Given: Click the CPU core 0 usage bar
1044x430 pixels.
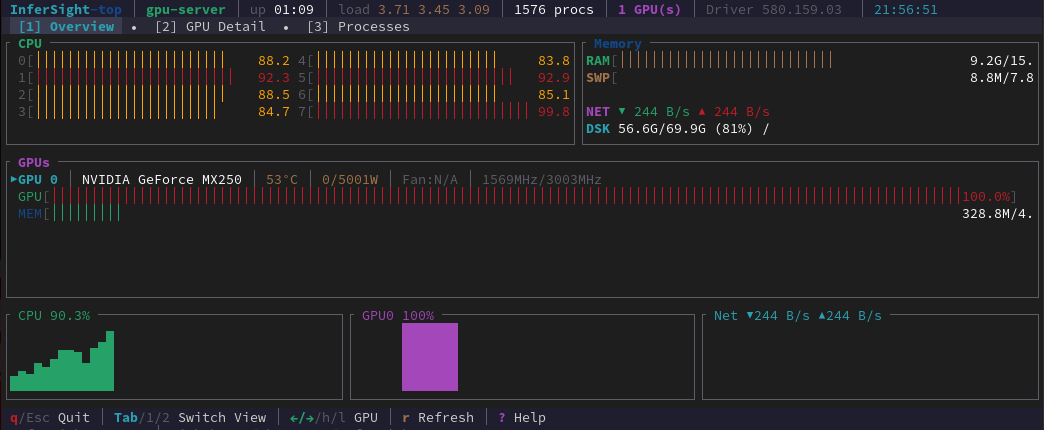Looking at the screenshot, I should coord(130,61).
